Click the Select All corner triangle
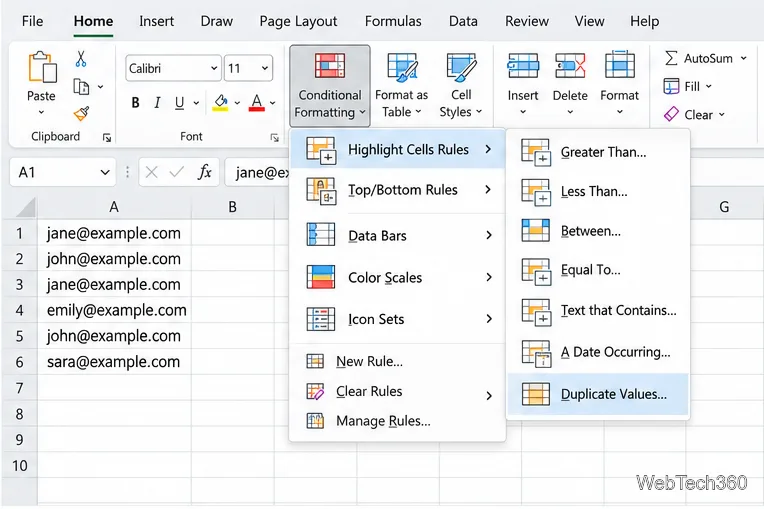Screen dimensions: 764x509 pos(25,207)
